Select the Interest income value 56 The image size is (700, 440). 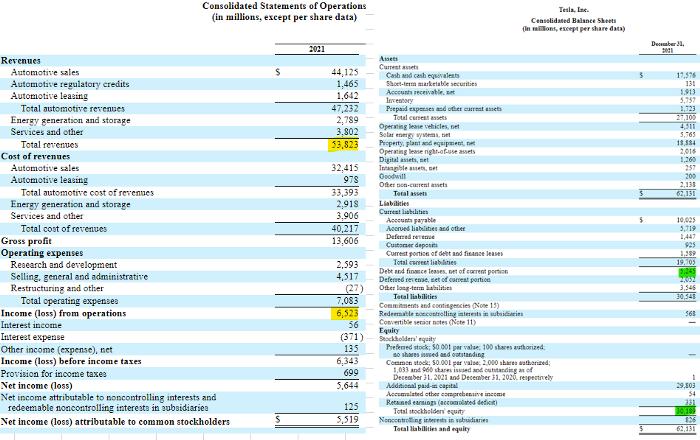tap(354, 325)
